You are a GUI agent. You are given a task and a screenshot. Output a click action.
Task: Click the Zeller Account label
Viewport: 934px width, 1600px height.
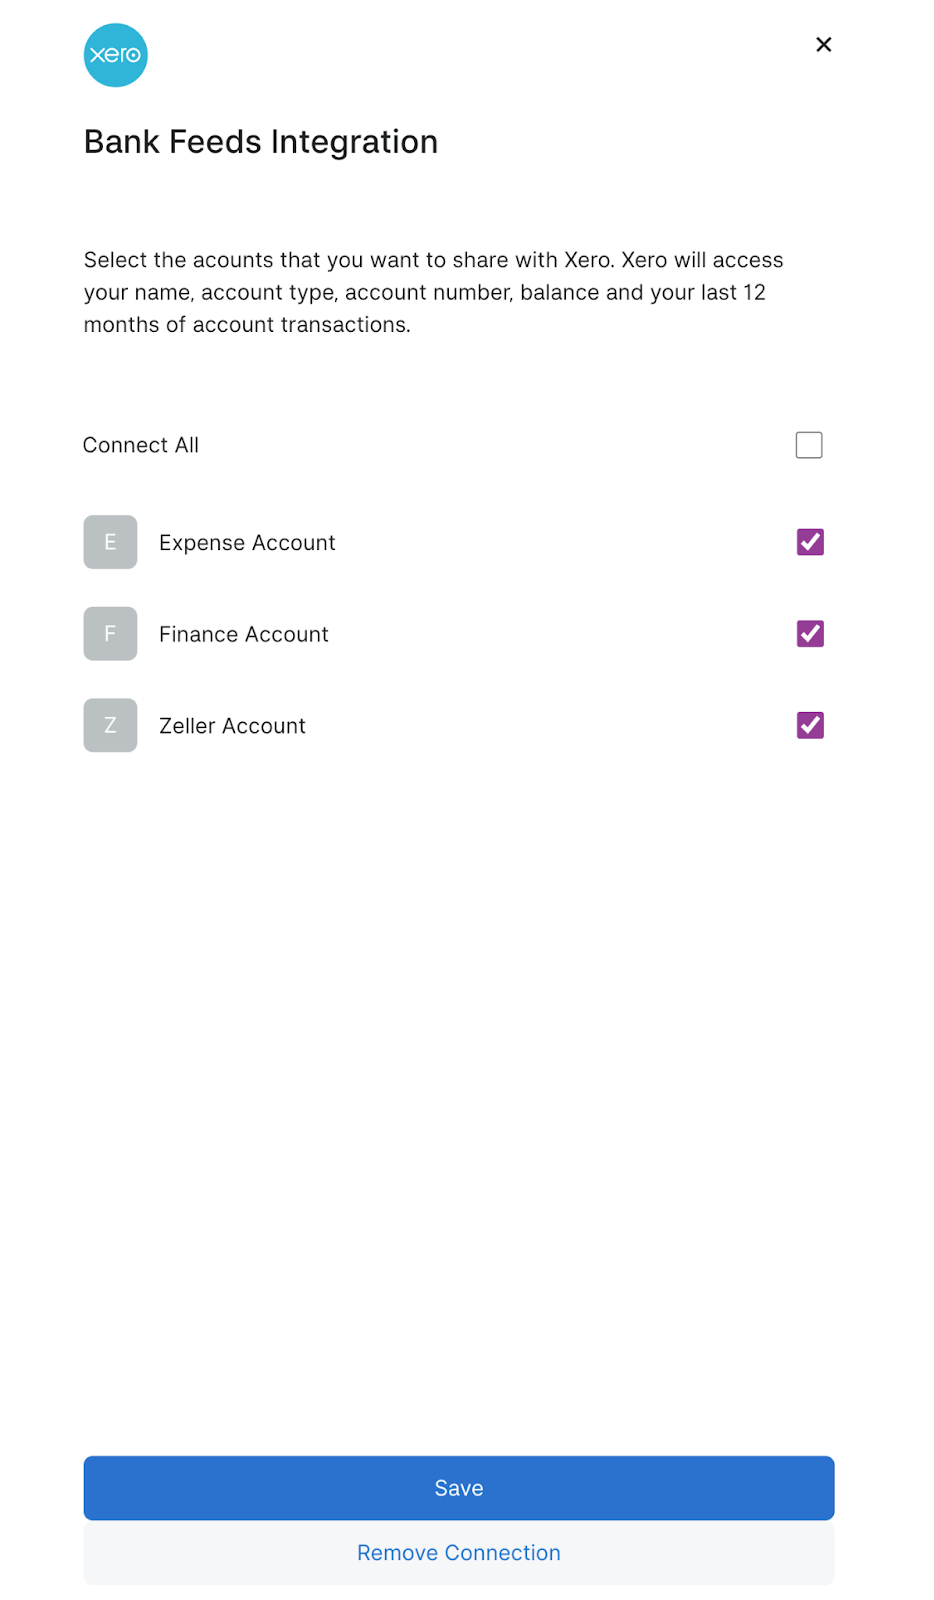tap(232, 726)
